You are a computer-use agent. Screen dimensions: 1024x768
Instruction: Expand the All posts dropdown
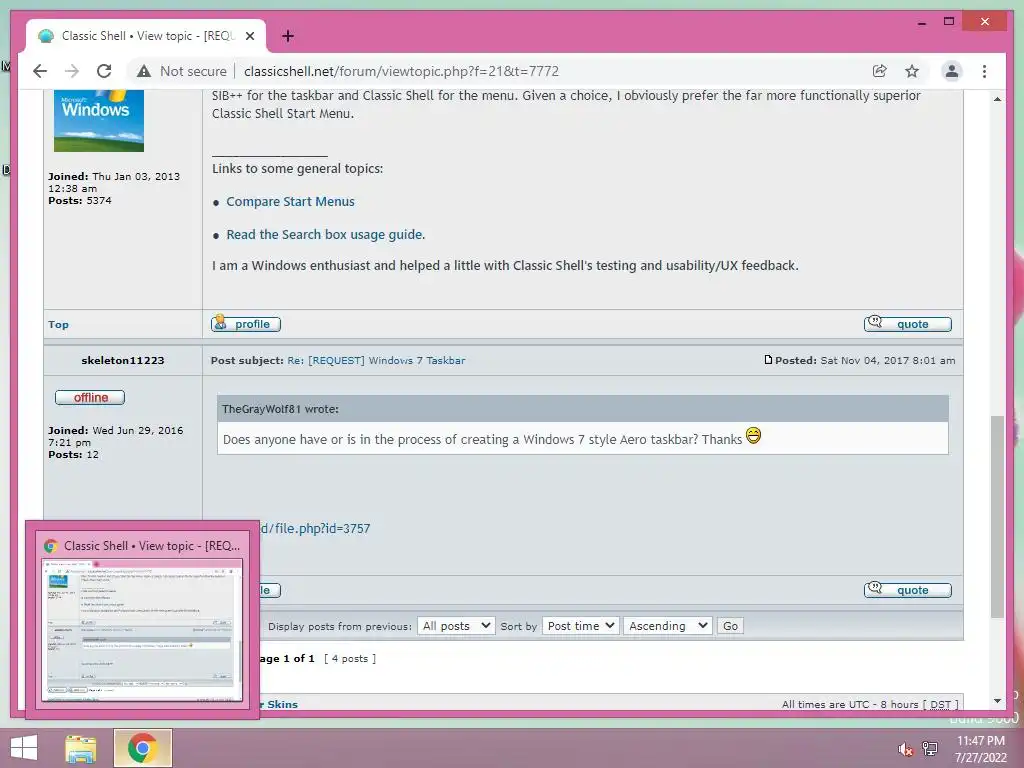tap(456, 626)
